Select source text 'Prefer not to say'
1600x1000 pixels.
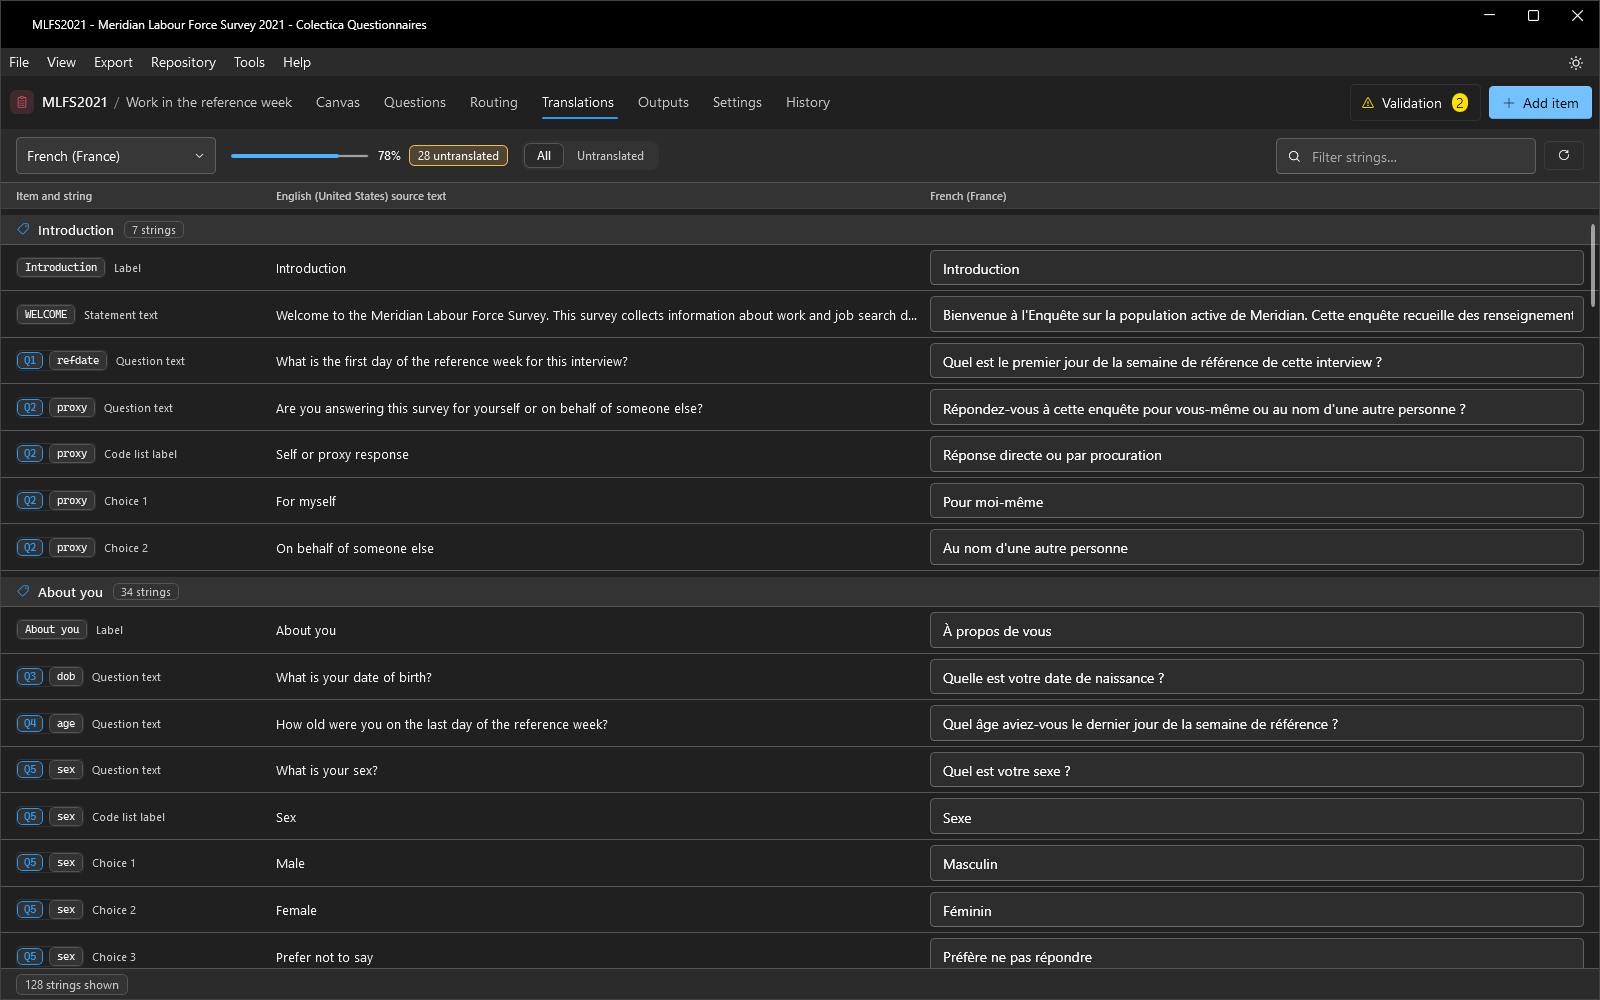324,957
